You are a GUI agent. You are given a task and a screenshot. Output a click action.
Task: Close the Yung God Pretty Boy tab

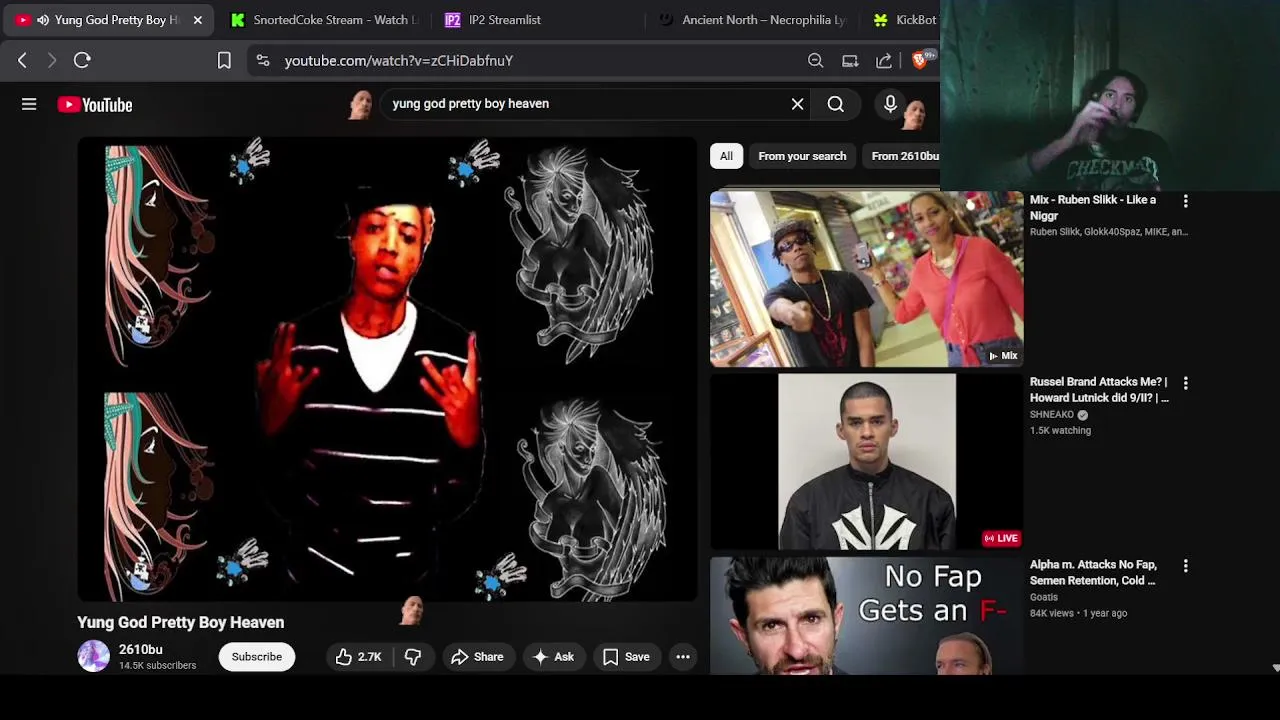pyautogui.click(x=197, y=20)
